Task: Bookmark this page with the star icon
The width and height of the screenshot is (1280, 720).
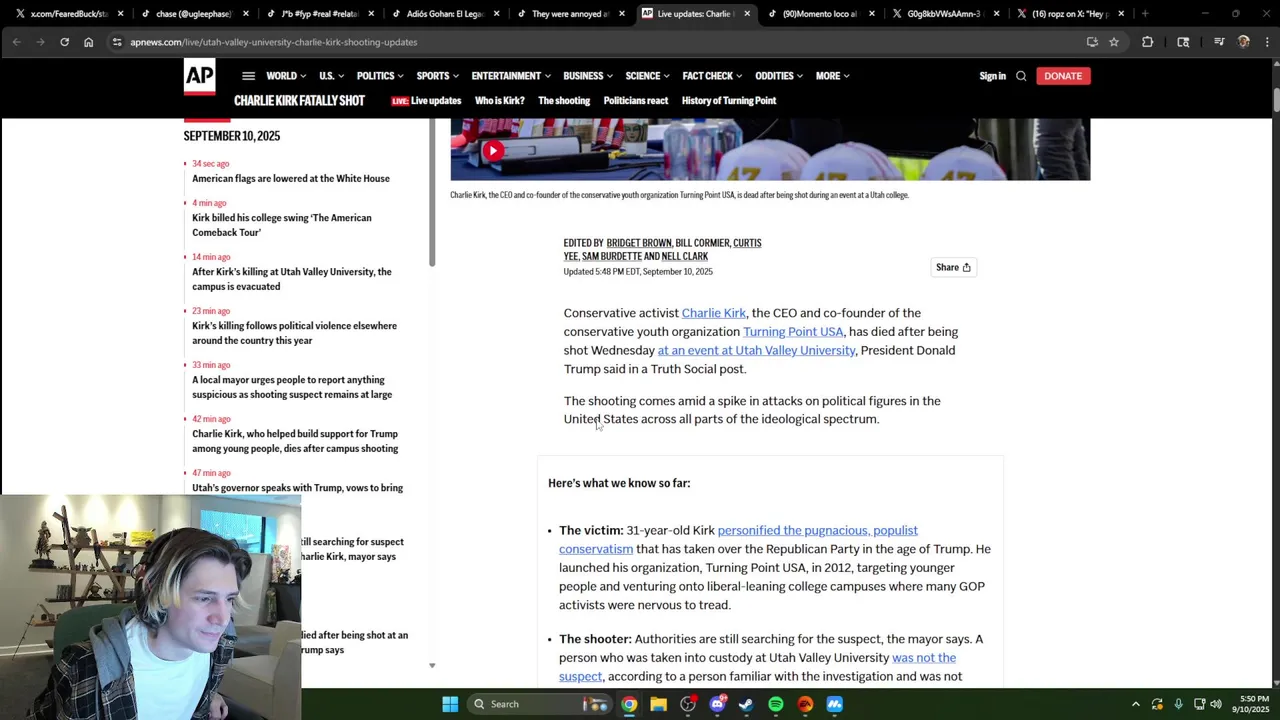Action: point(1114,42)
